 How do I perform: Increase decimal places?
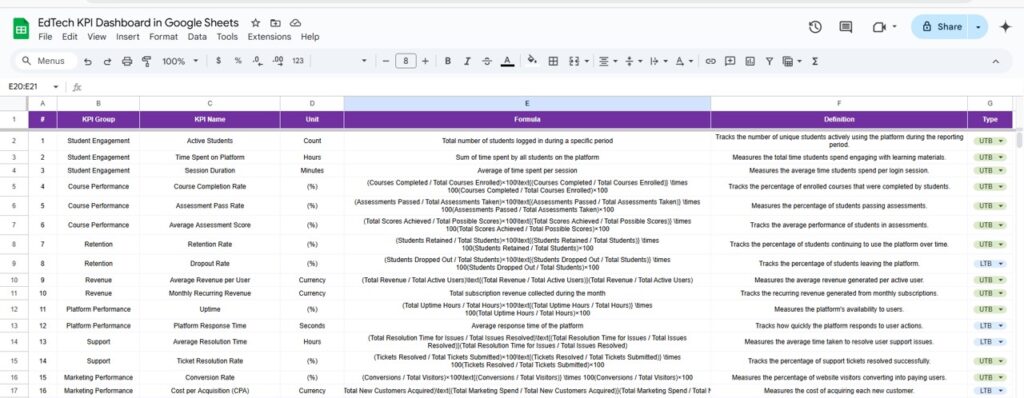pyautogui.click(x=278, y=61)
